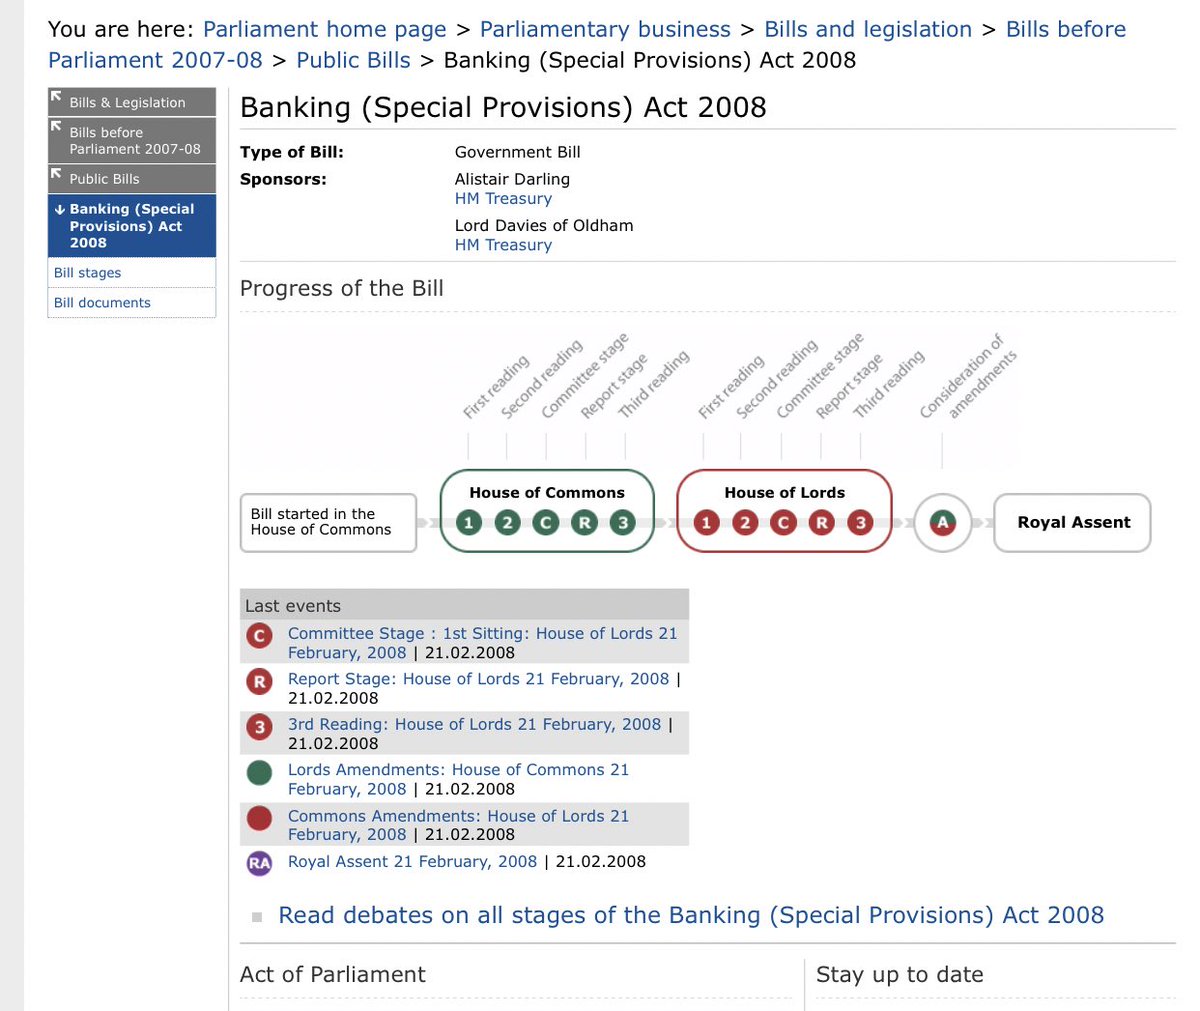Open Bill documents sidebar link
The image size is (1200, 1011).
(102, 302)
